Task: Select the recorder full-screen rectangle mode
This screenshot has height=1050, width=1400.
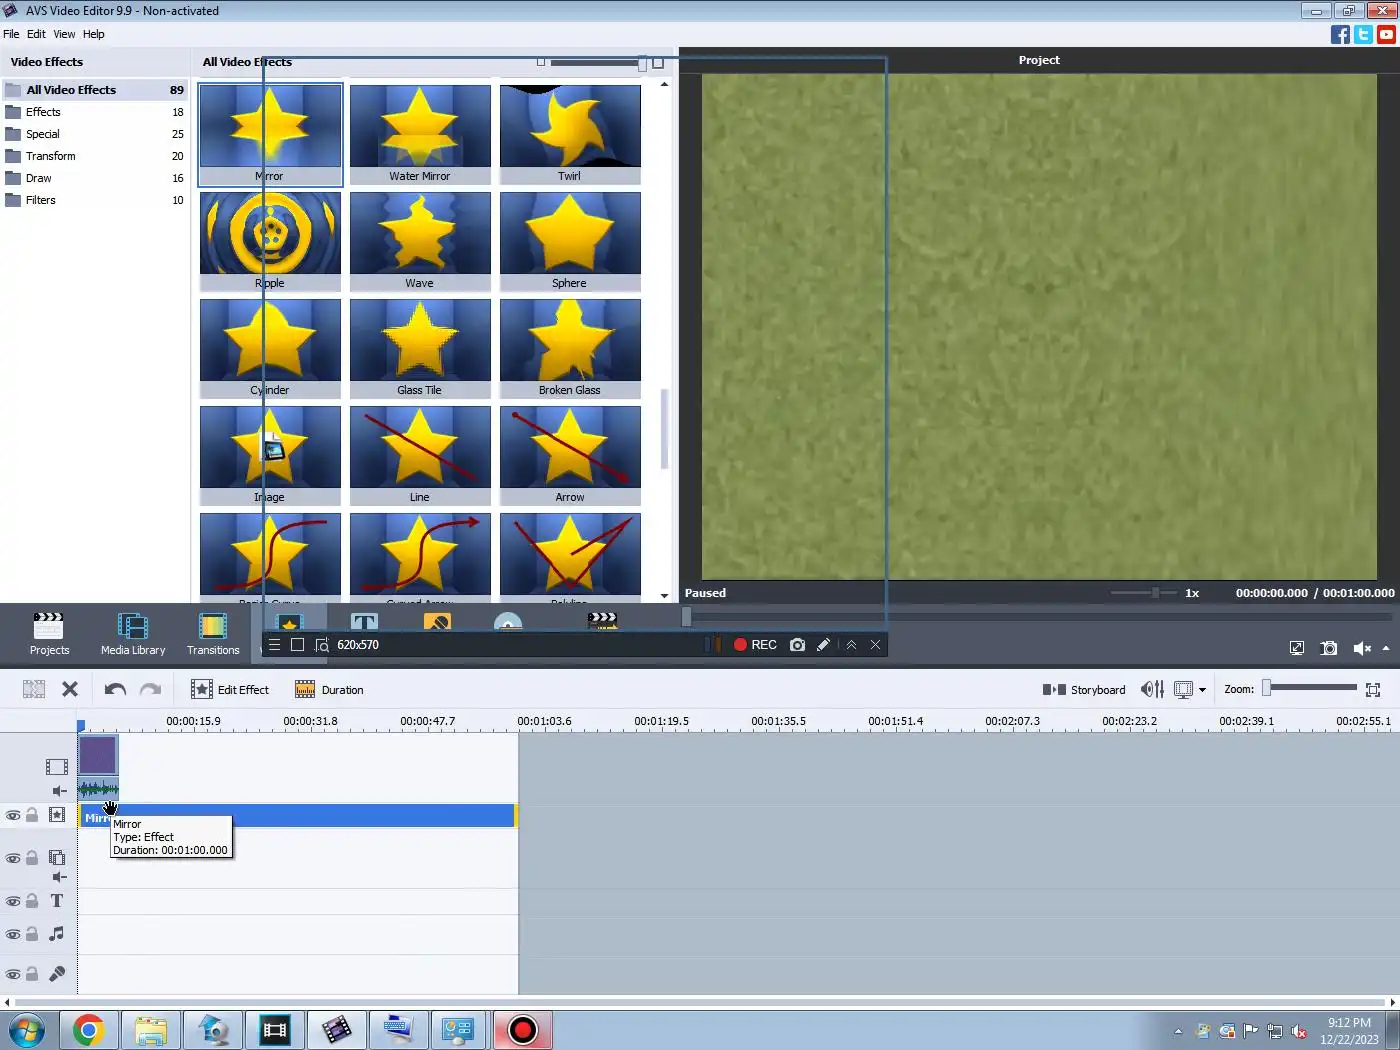Action: [x=297, y=645]
